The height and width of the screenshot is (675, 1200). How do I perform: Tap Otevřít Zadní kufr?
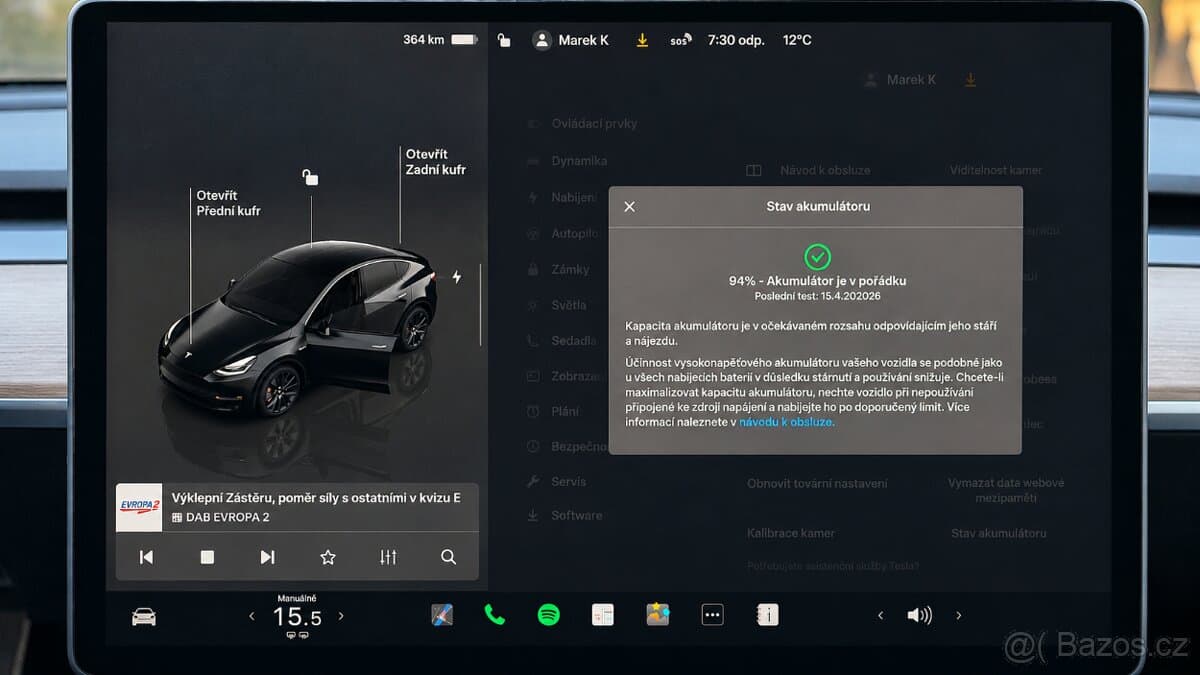pyautogui.click(x=435, y=162)
